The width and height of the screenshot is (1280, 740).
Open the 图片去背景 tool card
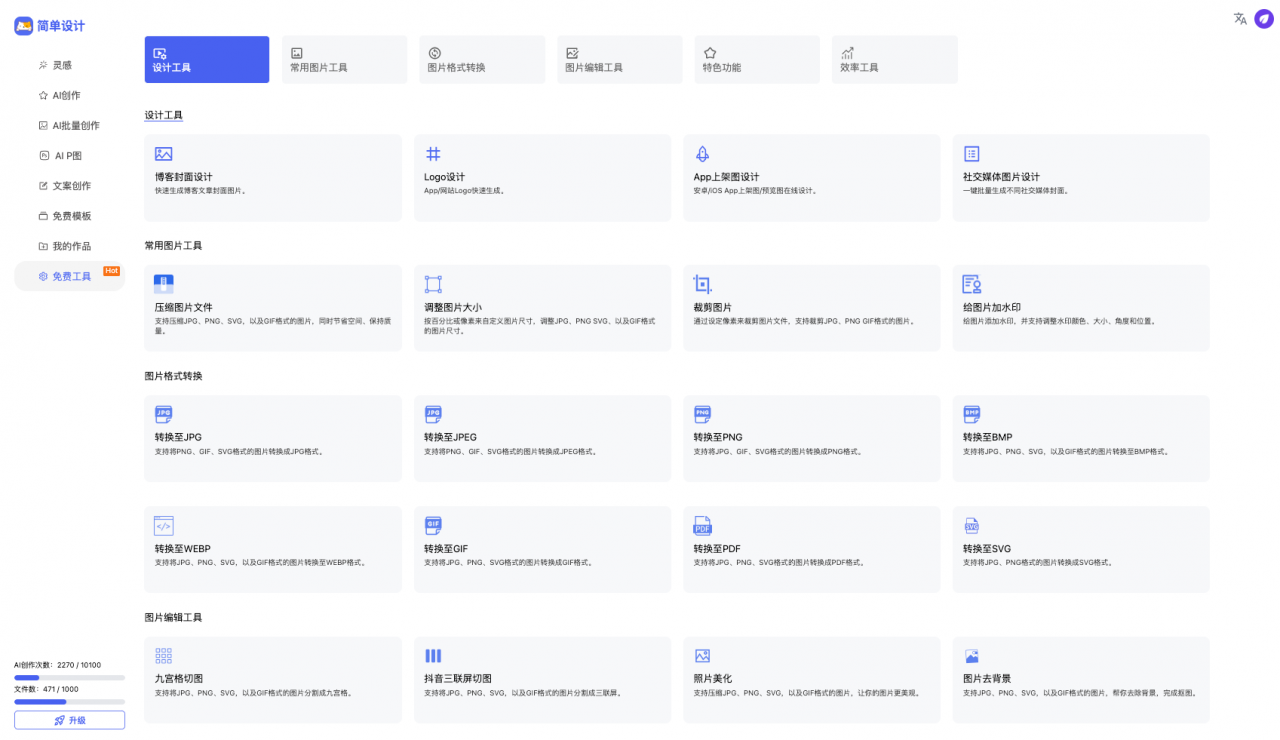click(1080, 679)
